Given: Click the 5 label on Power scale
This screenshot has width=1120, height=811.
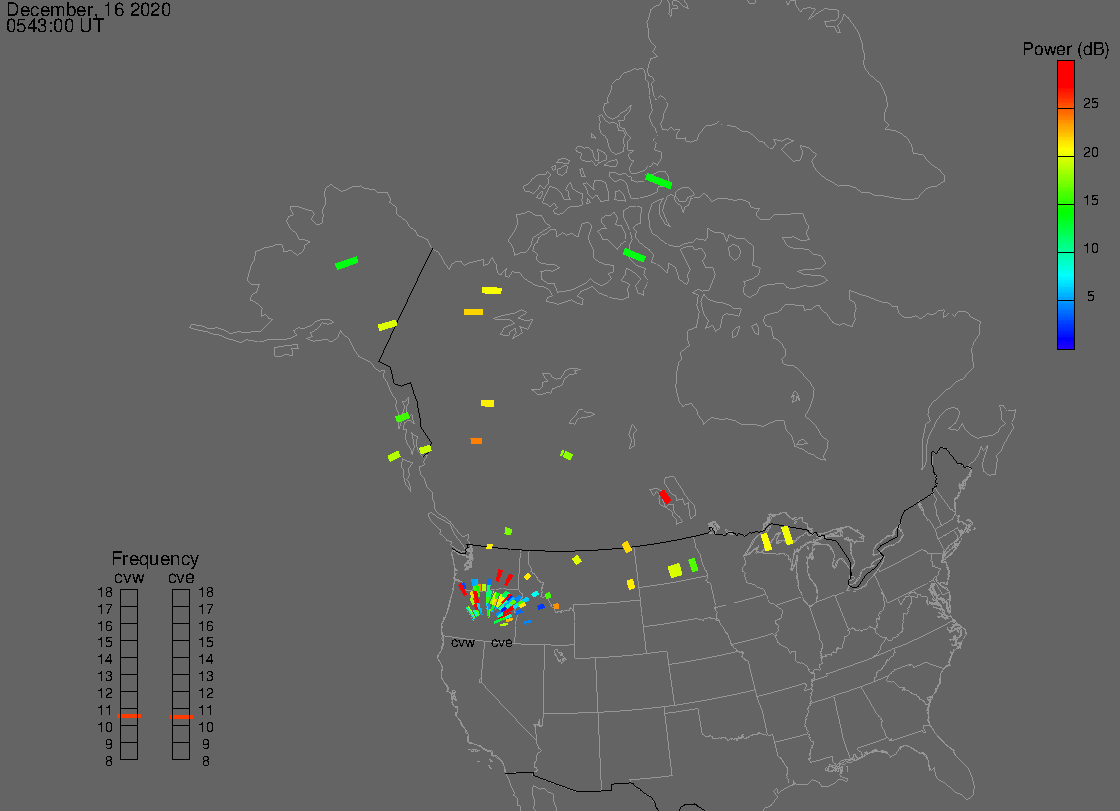Looking at the screenshot, I should (1091, 296).
